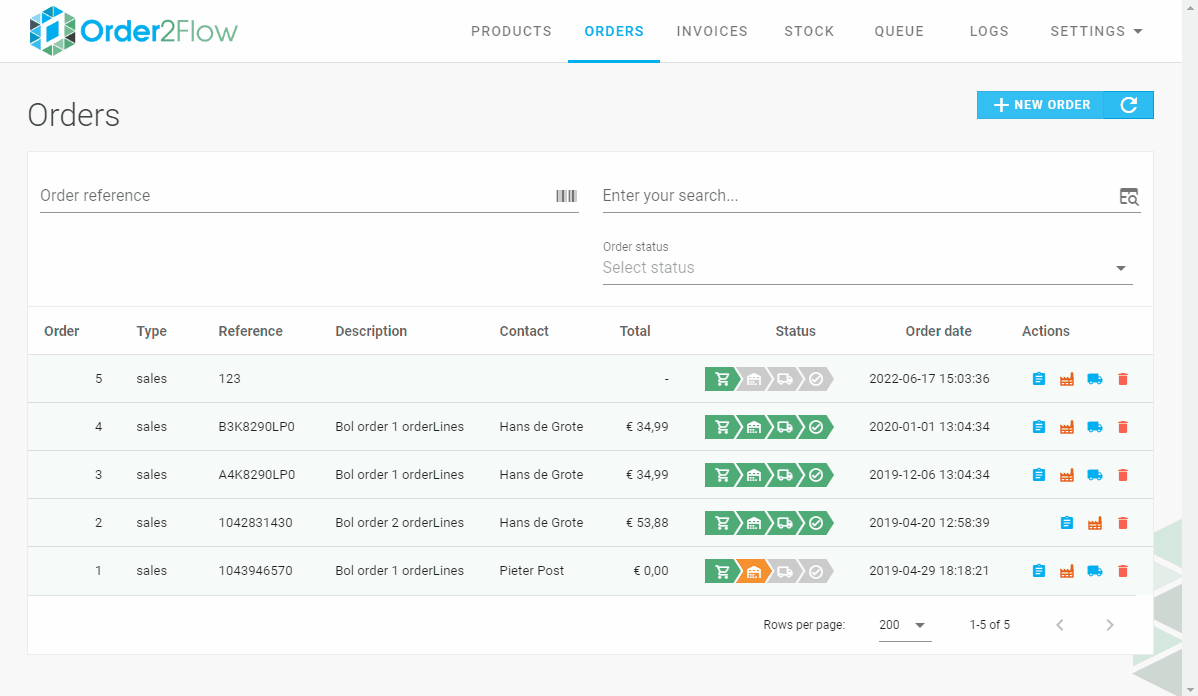Click the Type column header

(x=151, y=331)
